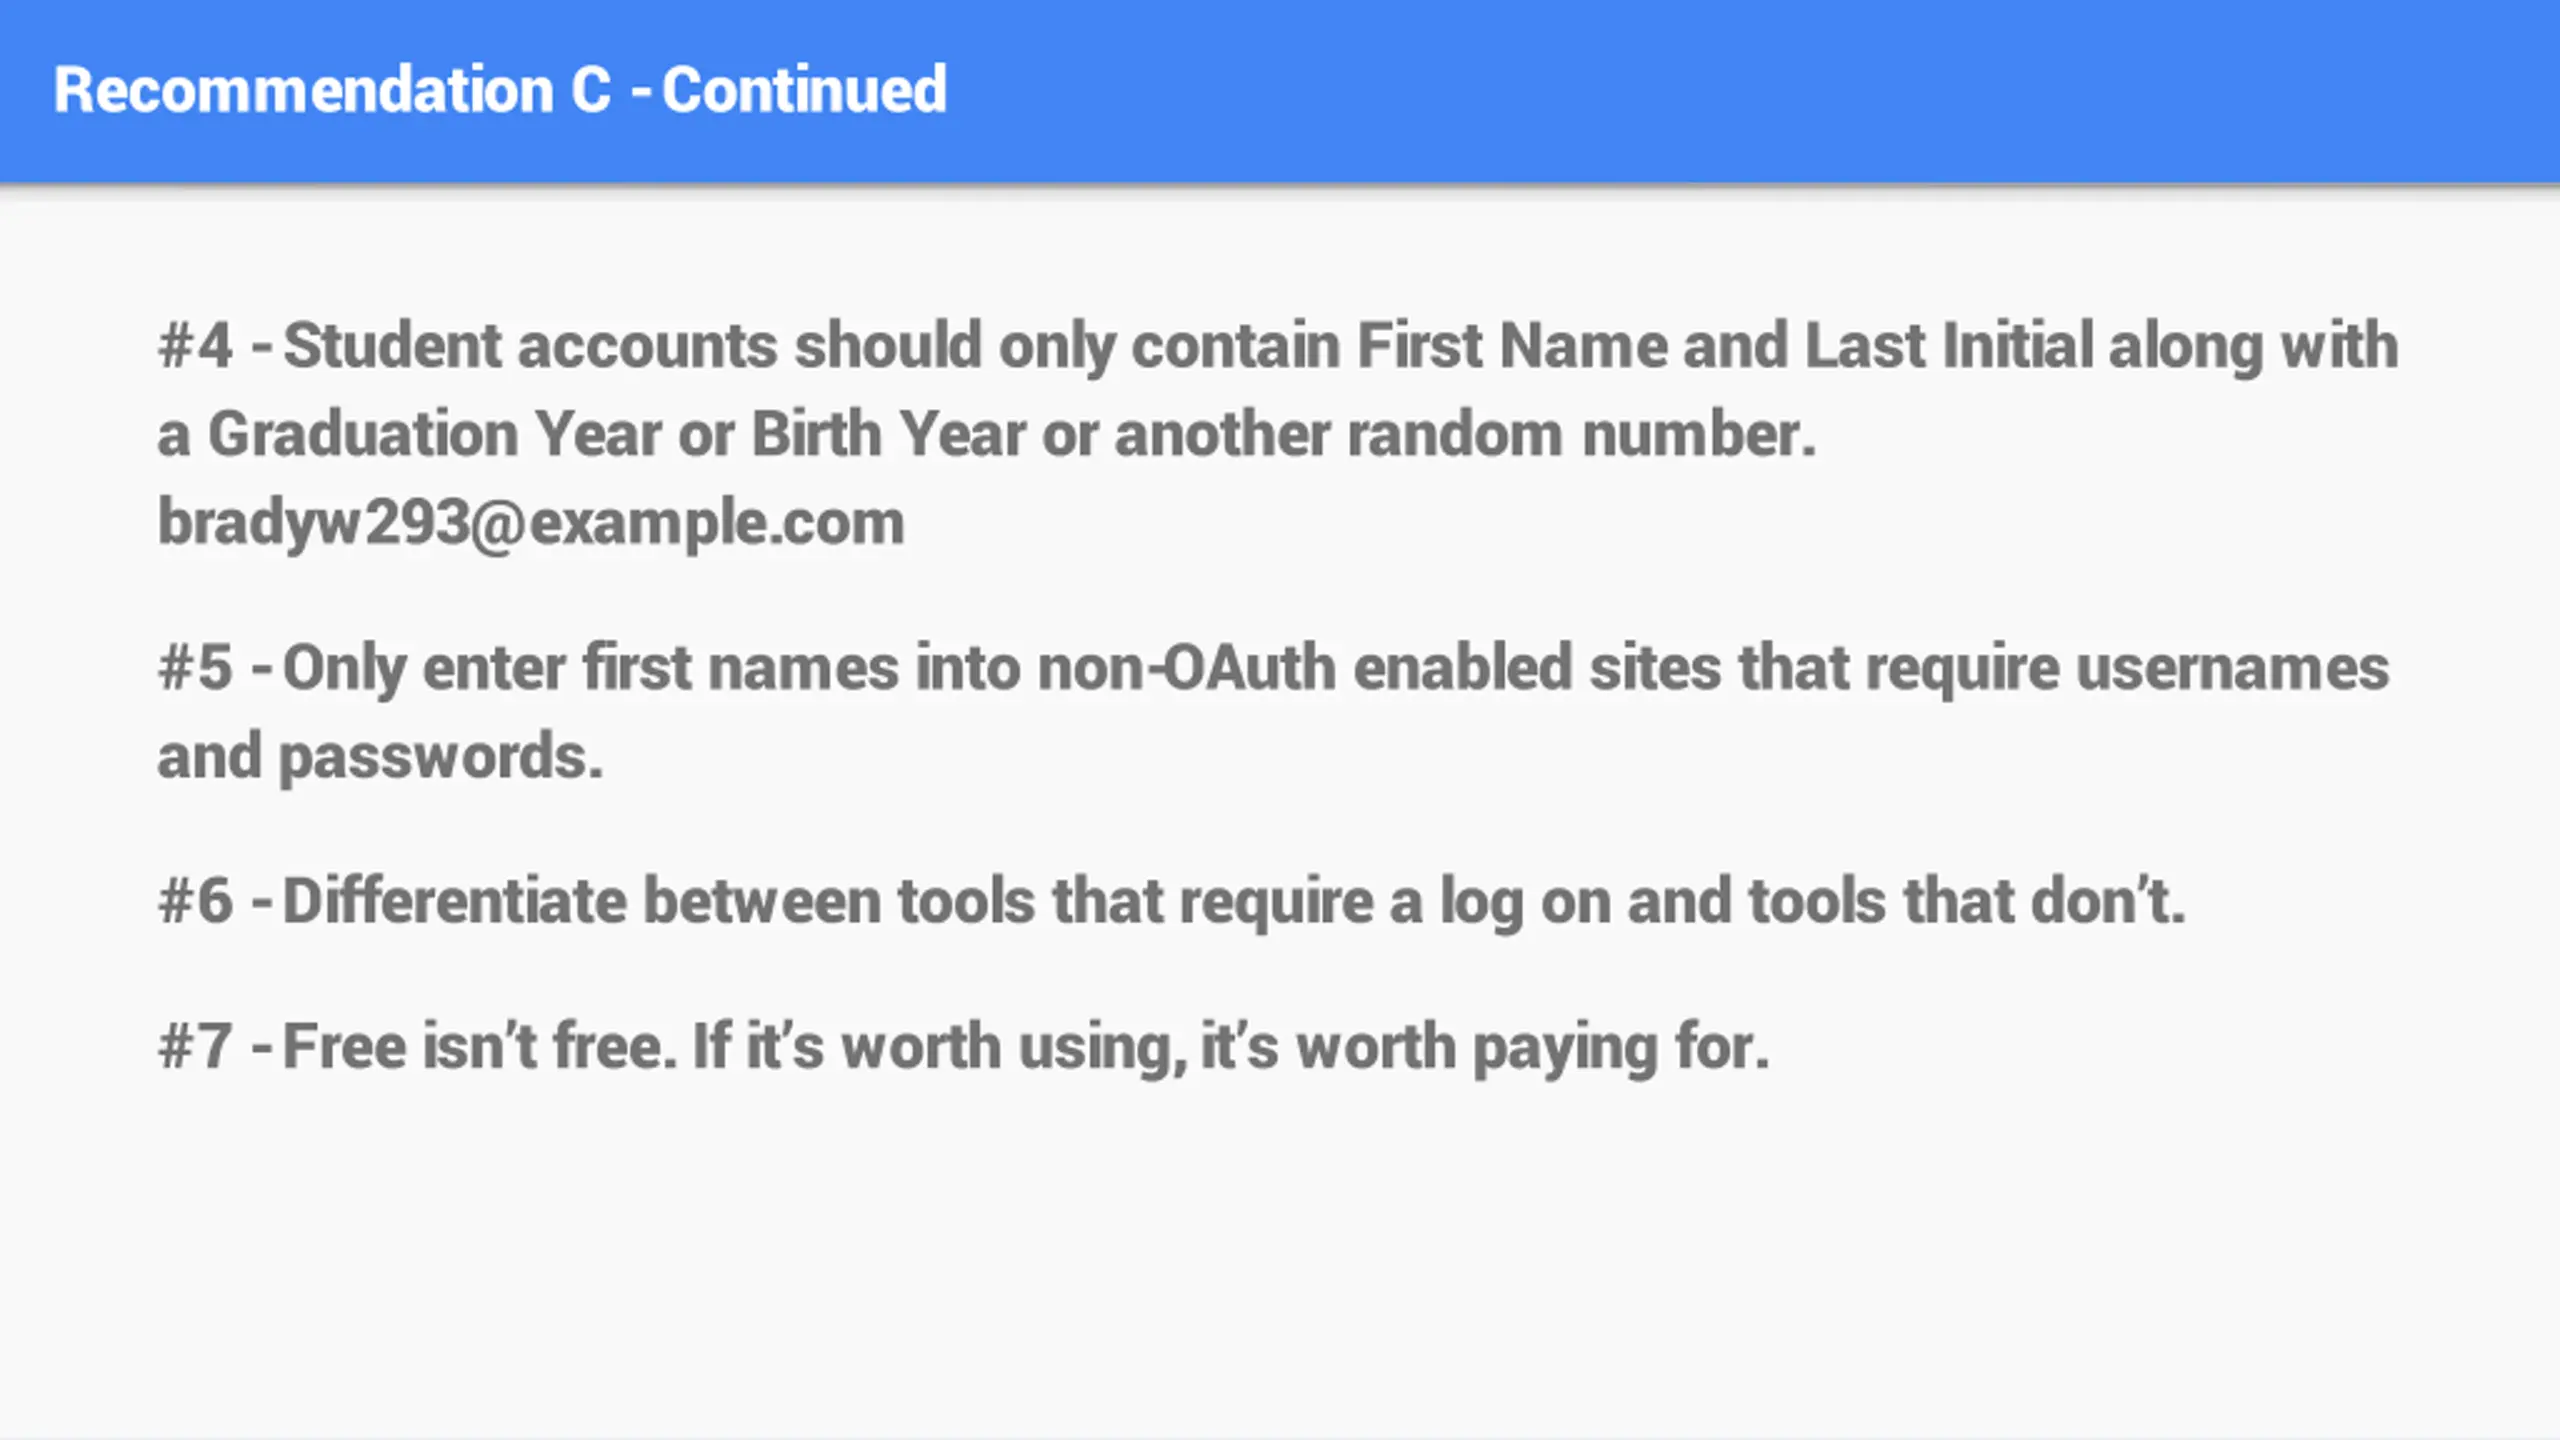Click the '#4' item number

[x=195, y=346]
